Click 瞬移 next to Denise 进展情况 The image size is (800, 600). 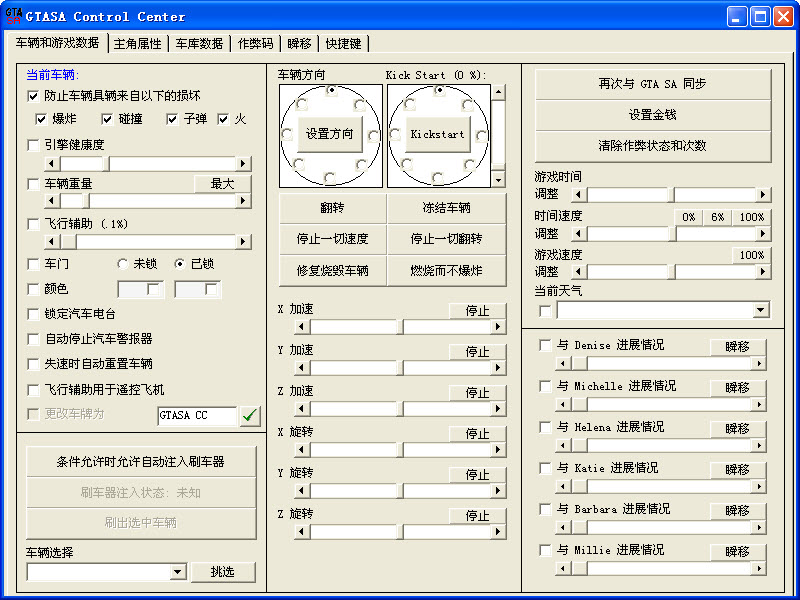[x=738, y=345]
